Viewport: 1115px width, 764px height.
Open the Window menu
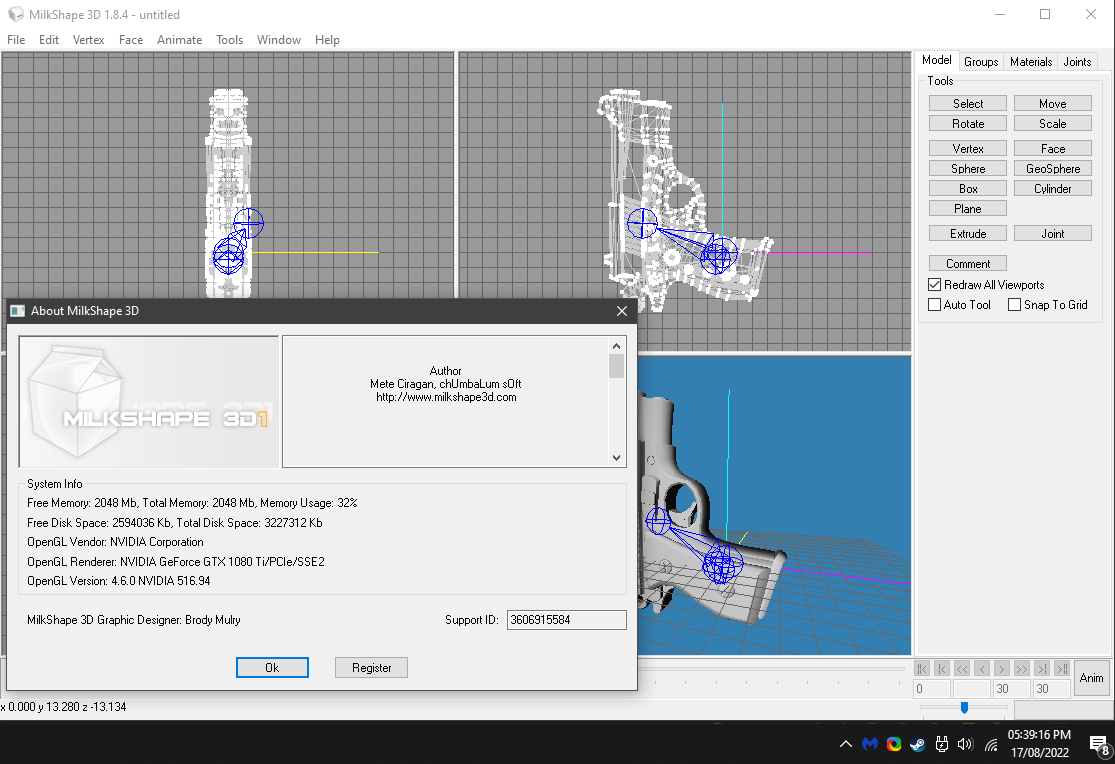[279, 40]
